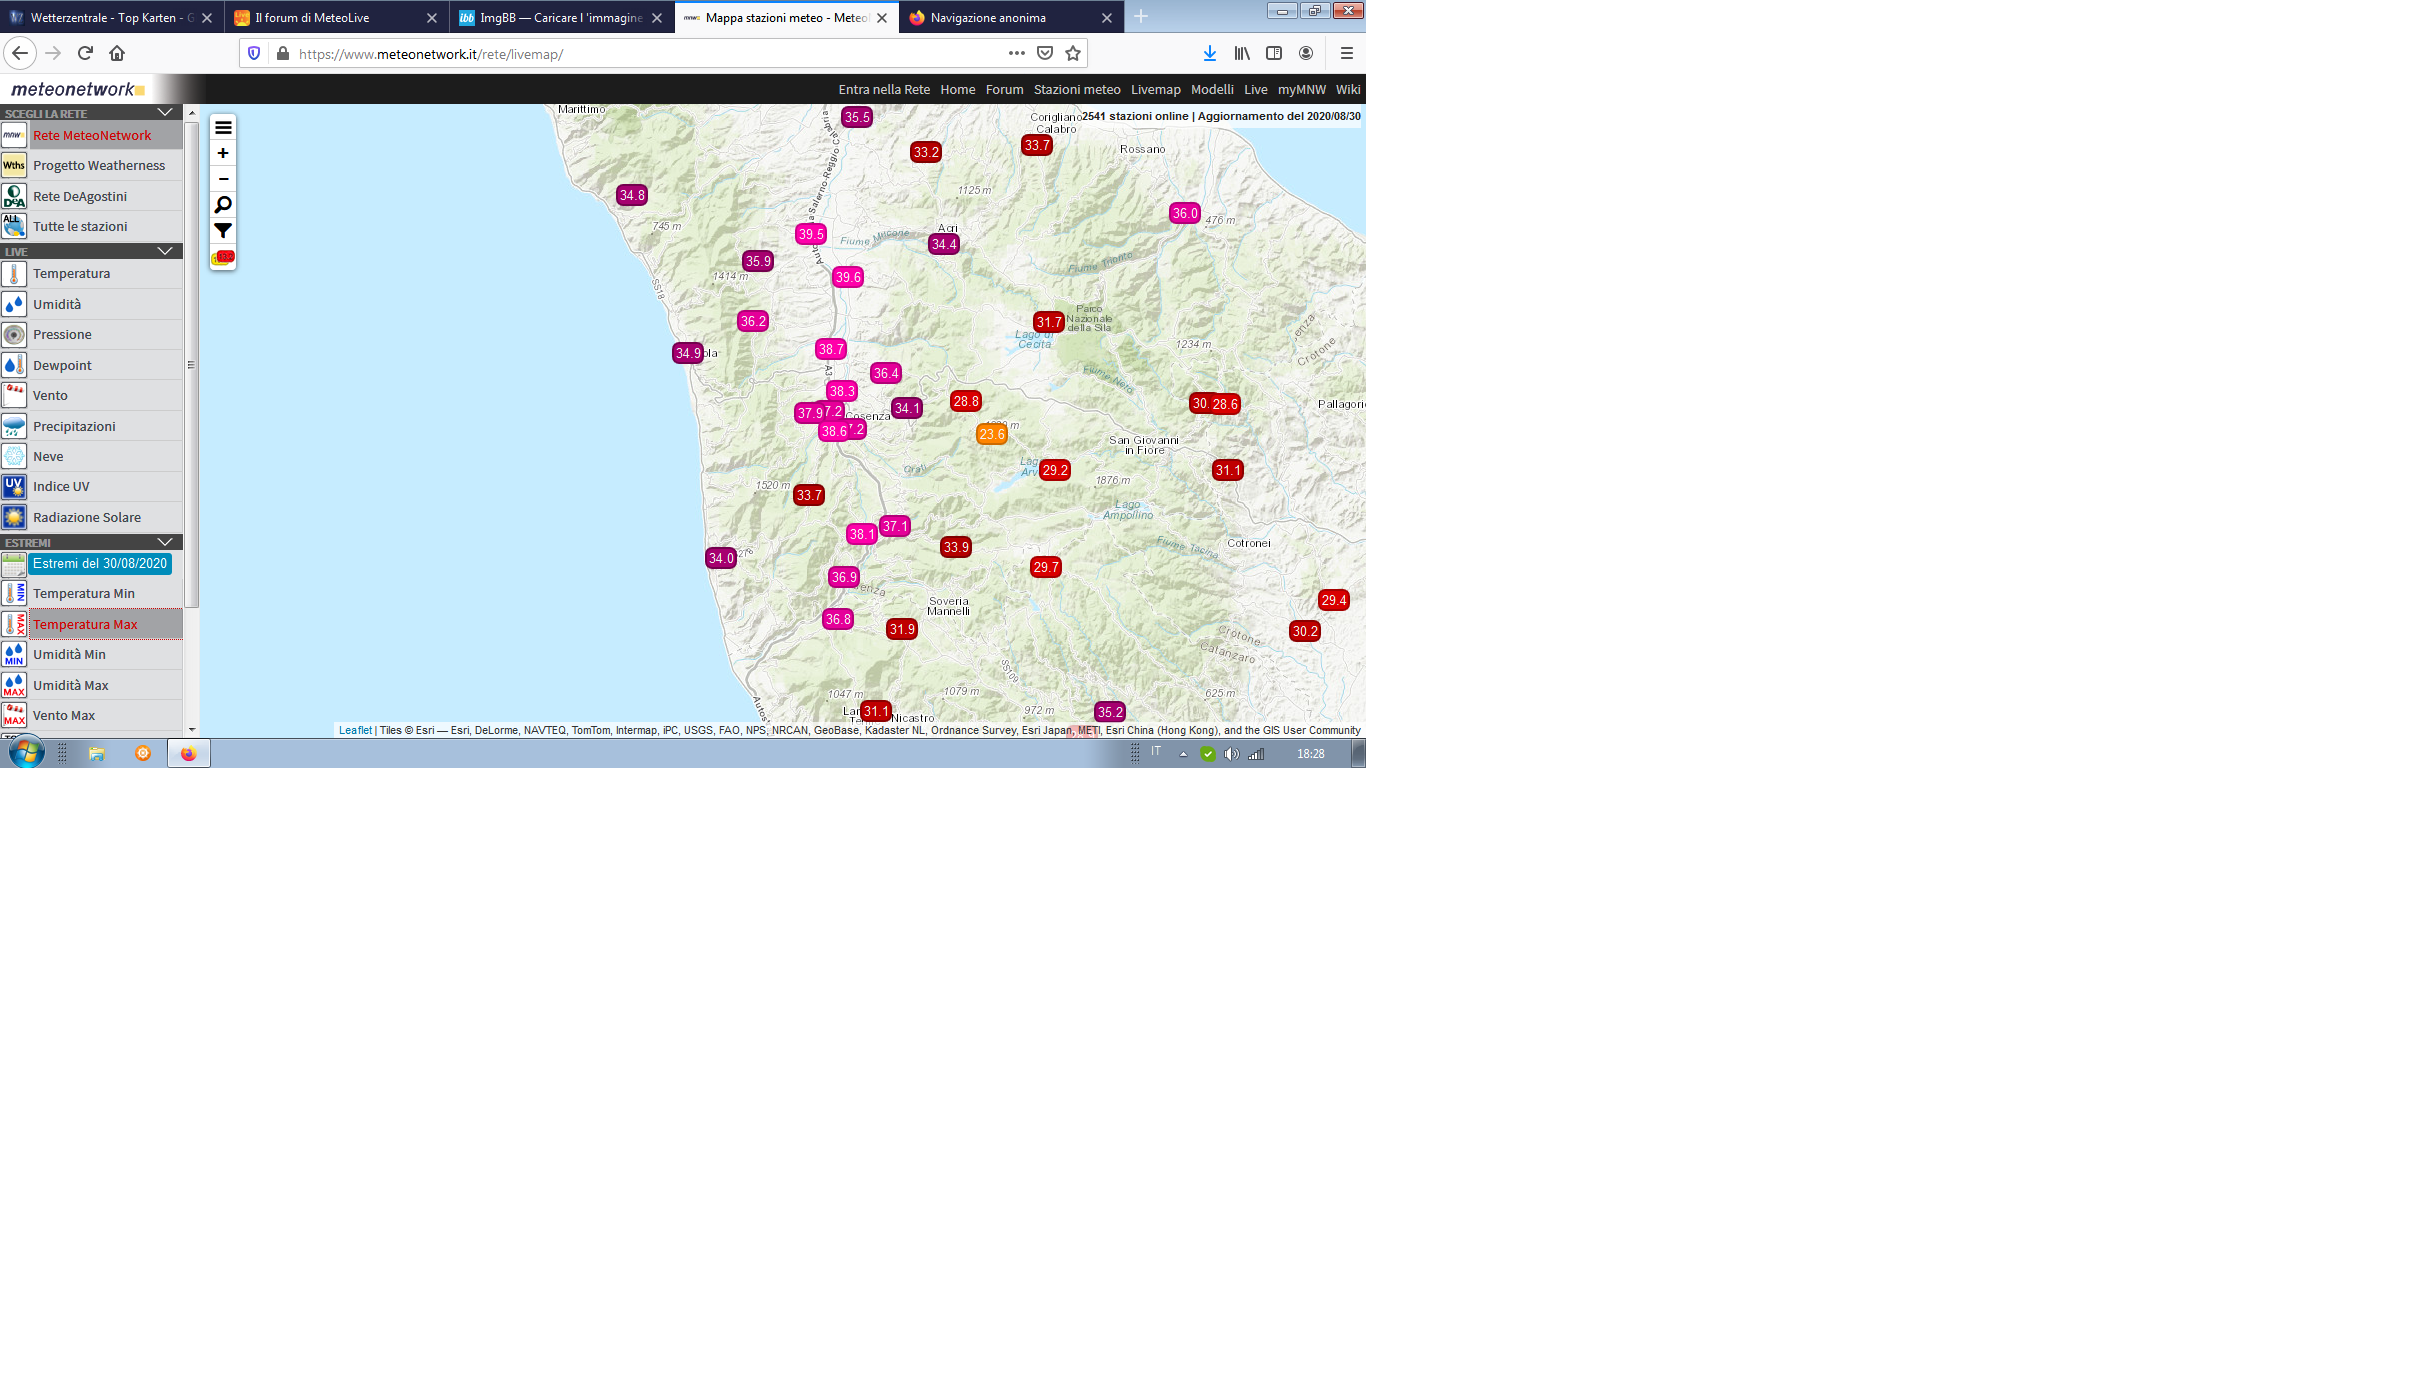This screenshot has width=2420, height=1396.
Task: Zoom out with the map minus button
Action: (223, 179)
